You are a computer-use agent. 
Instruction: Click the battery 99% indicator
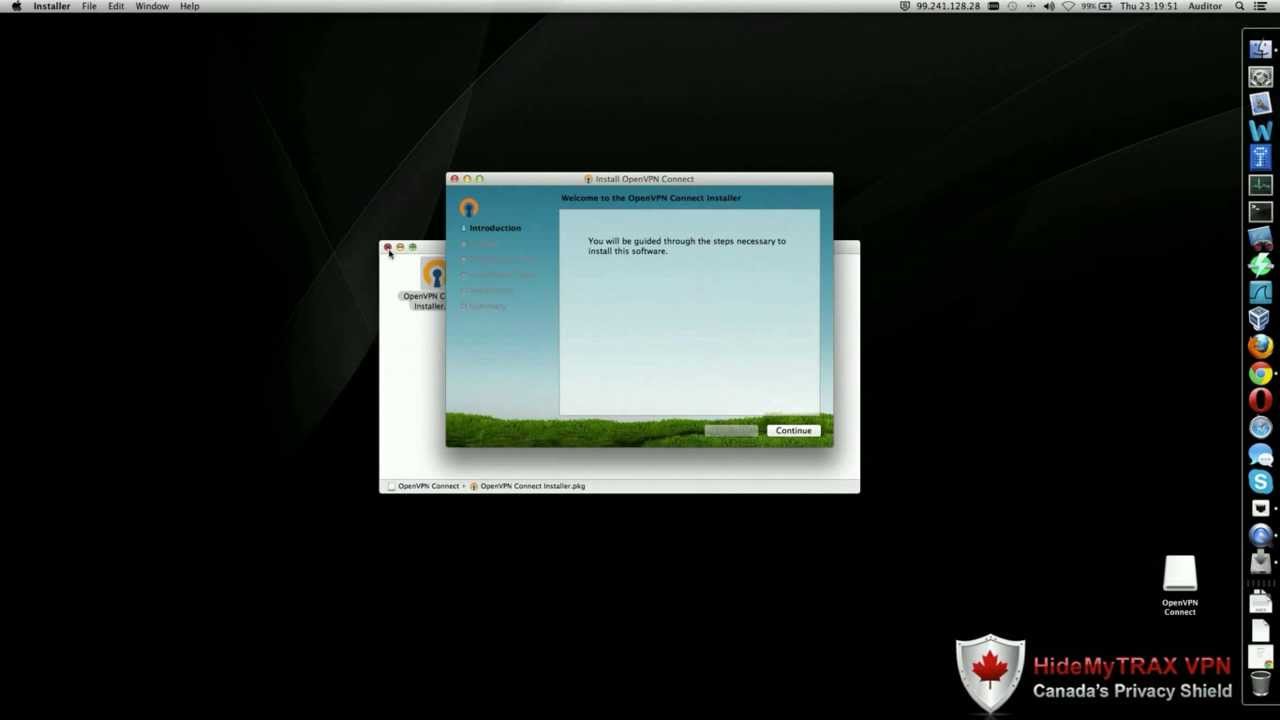click(1096, 6)
